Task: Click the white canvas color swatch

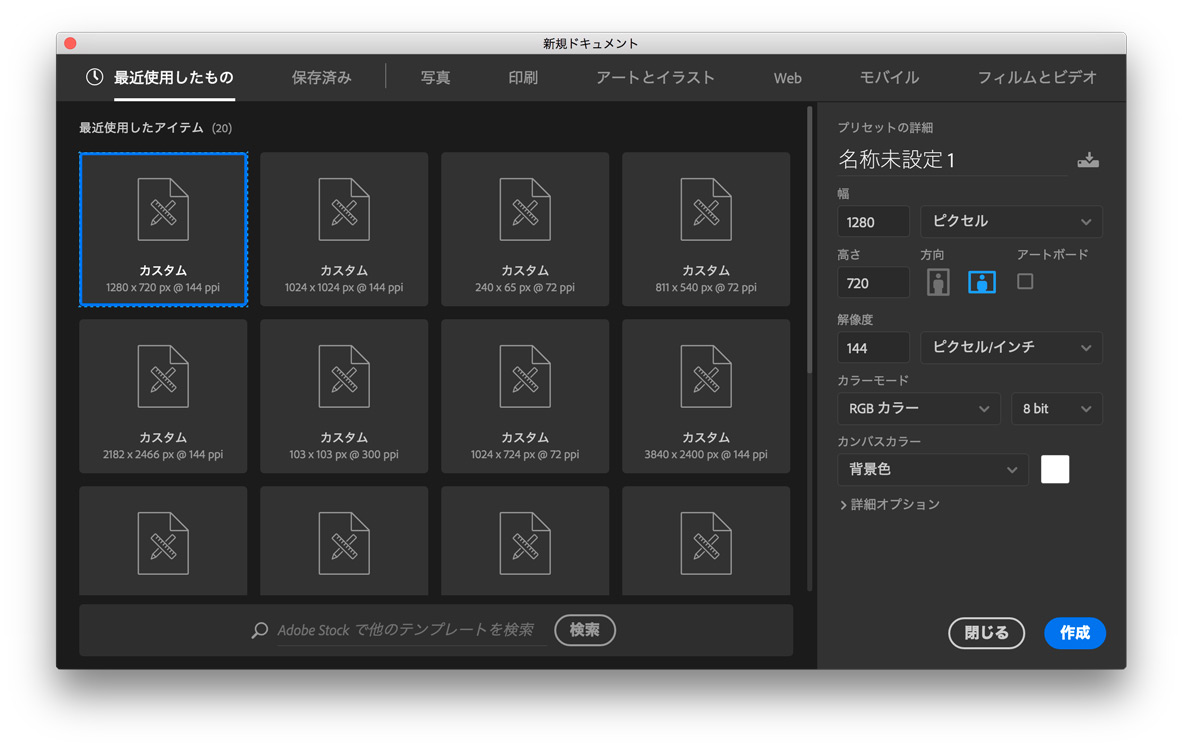Action: click(x=1055, y=469)
